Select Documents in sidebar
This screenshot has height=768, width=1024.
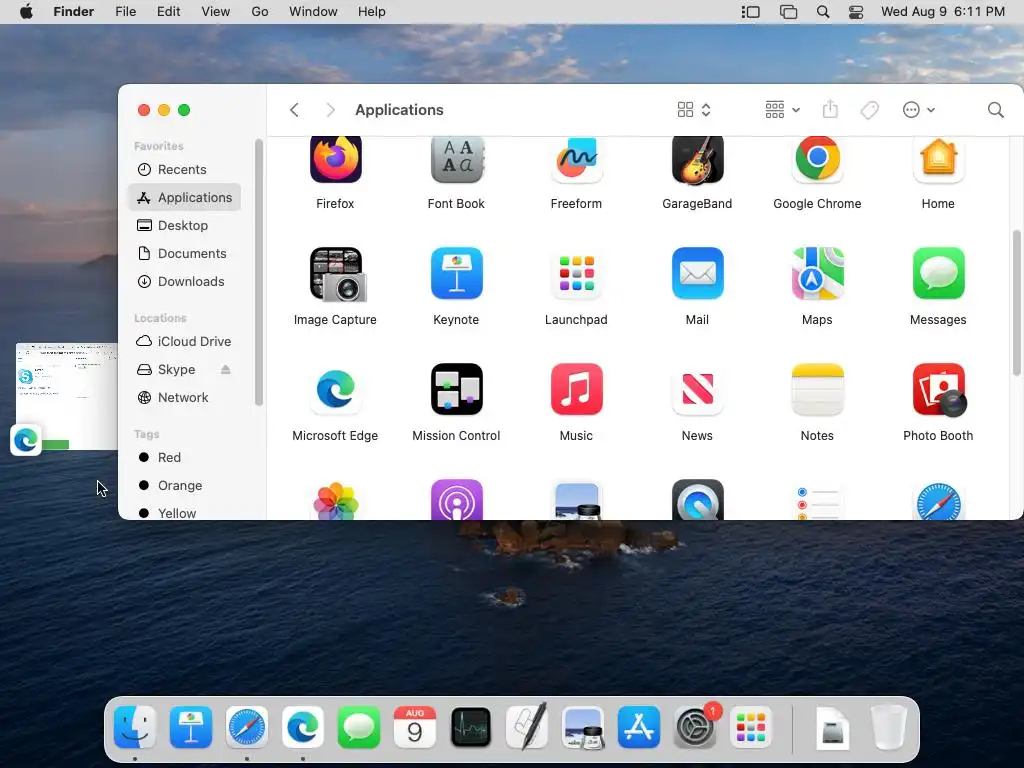(185, 253)
